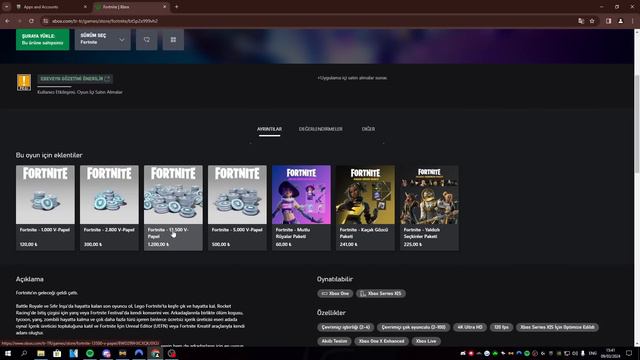This screenshot has height=360, width=640.
Task: Click the grid icon button beside the wishlist button
Action: [173, 40]
